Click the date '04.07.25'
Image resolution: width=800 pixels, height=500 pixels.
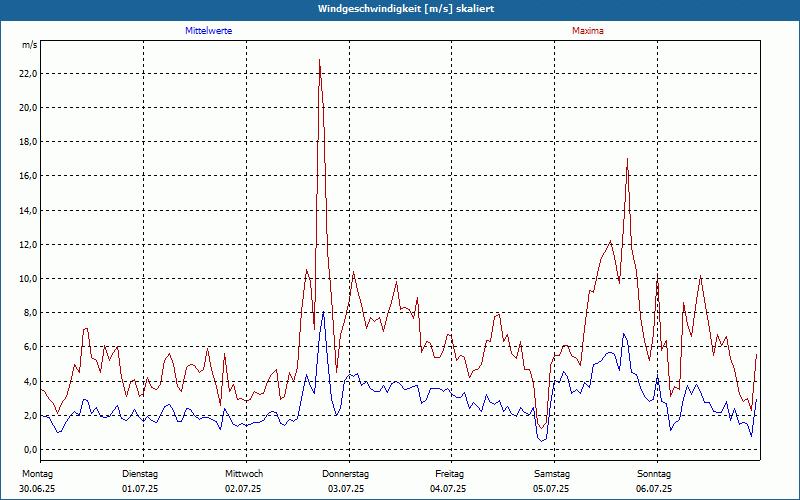[x=448, y=489]
